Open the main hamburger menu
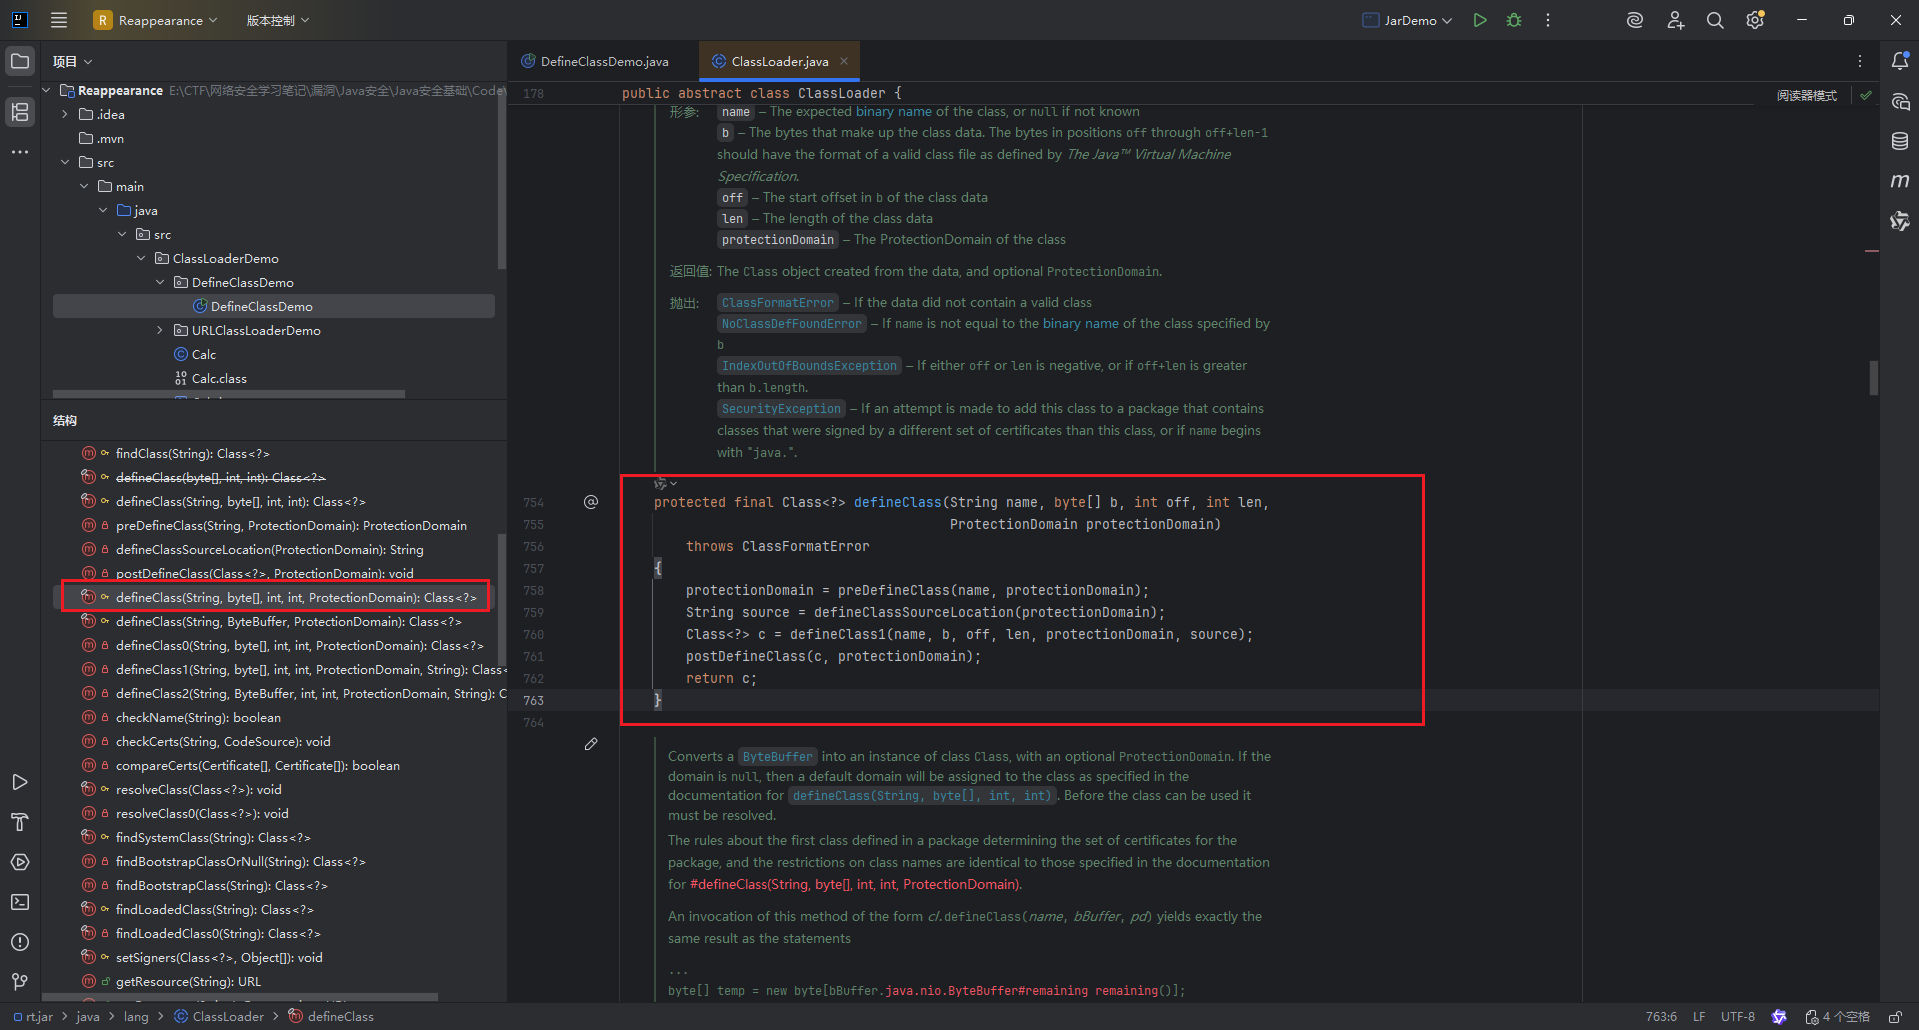This screenshot has width=1919, height=1030. [59, 20]
